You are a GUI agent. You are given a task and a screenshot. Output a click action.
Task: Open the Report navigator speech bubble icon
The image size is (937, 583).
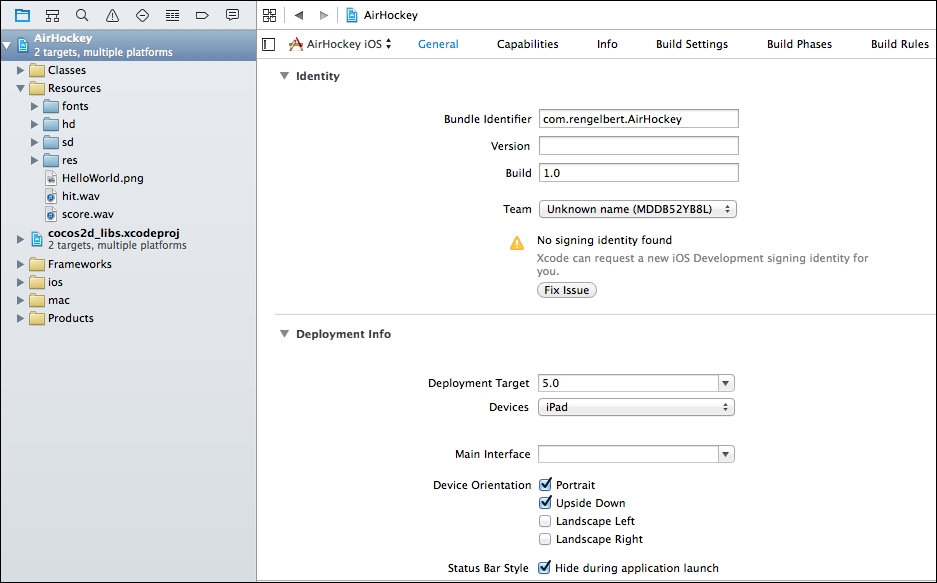232,15
